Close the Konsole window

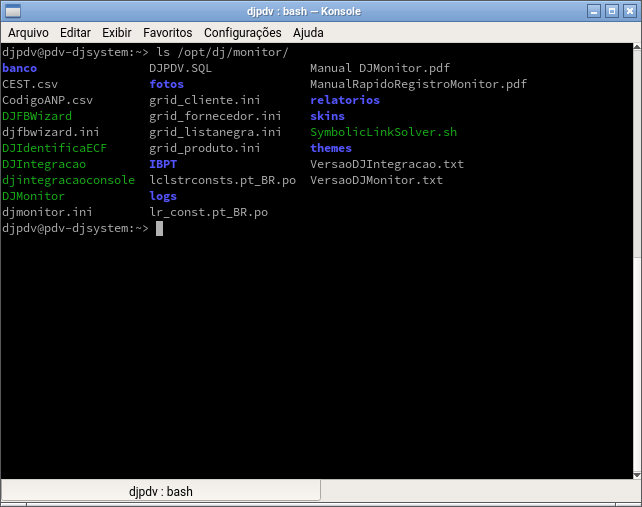click(x=630, y=11)
